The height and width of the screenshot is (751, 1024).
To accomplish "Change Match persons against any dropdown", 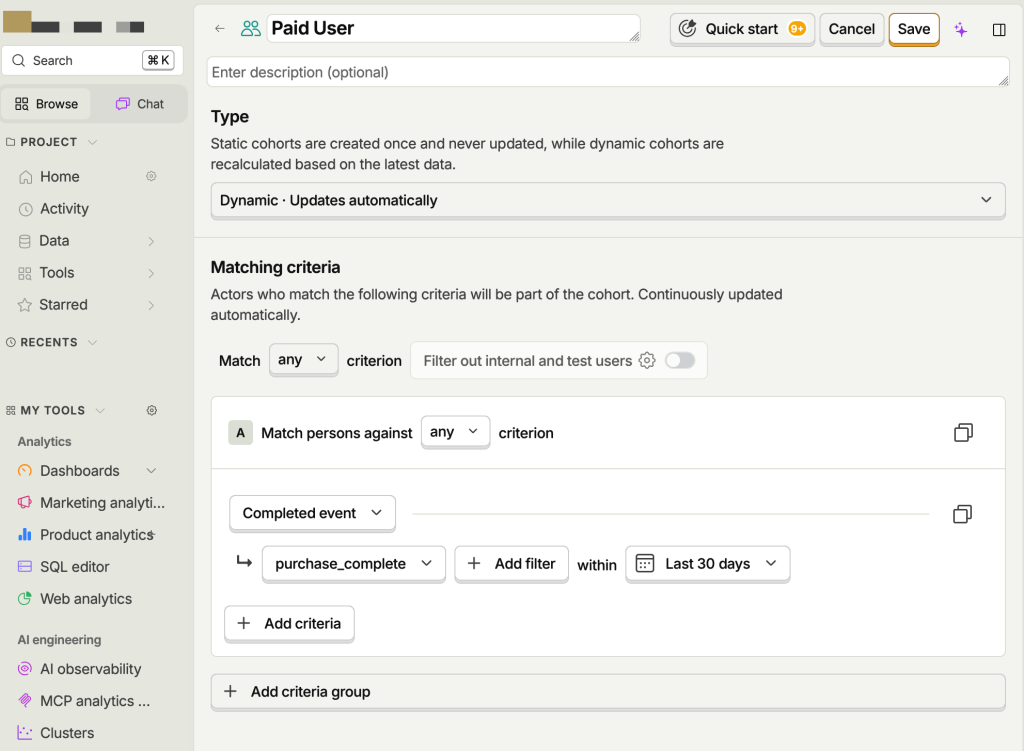I will coord(455,432).
